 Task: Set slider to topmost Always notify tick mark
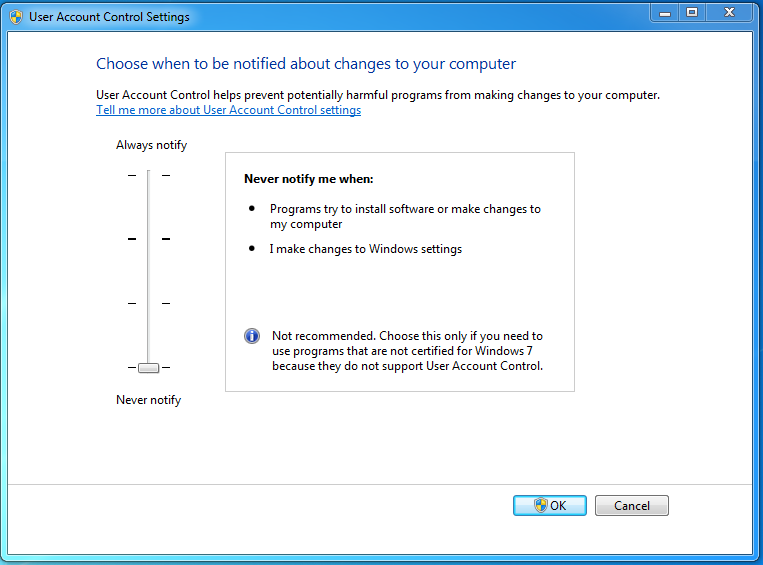click(148, 175)
